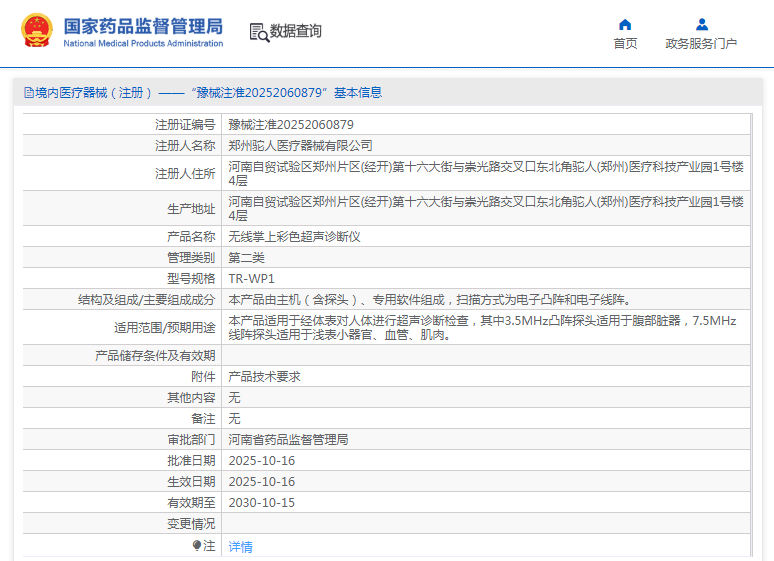Click the 政务服务门户 person icon
Image resolution: width=774 pixels, height=561 pixels.
point(701,25)
